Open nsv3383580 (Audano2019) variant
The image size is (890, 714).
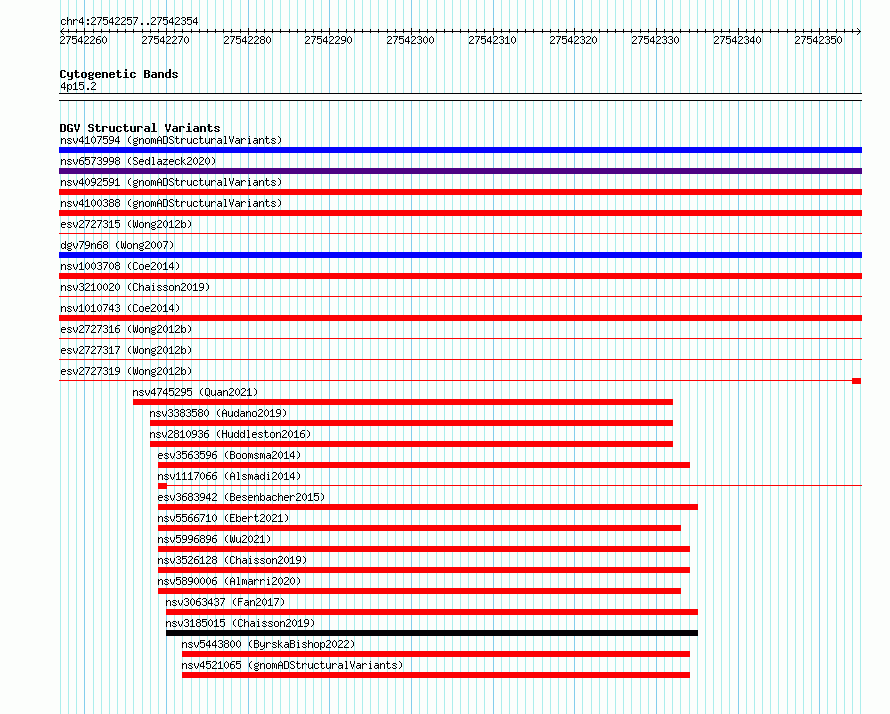click(x=219, y=413)
